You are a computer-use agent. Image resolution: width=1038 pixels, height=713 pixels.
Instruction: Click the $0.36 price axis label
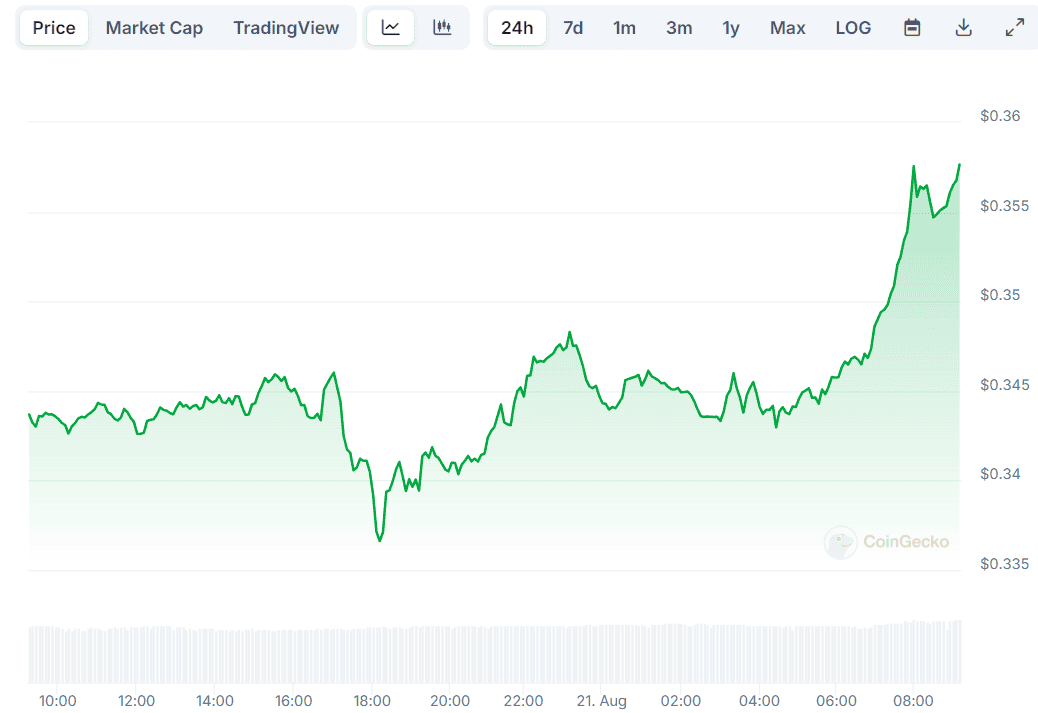coord(1000,116)
